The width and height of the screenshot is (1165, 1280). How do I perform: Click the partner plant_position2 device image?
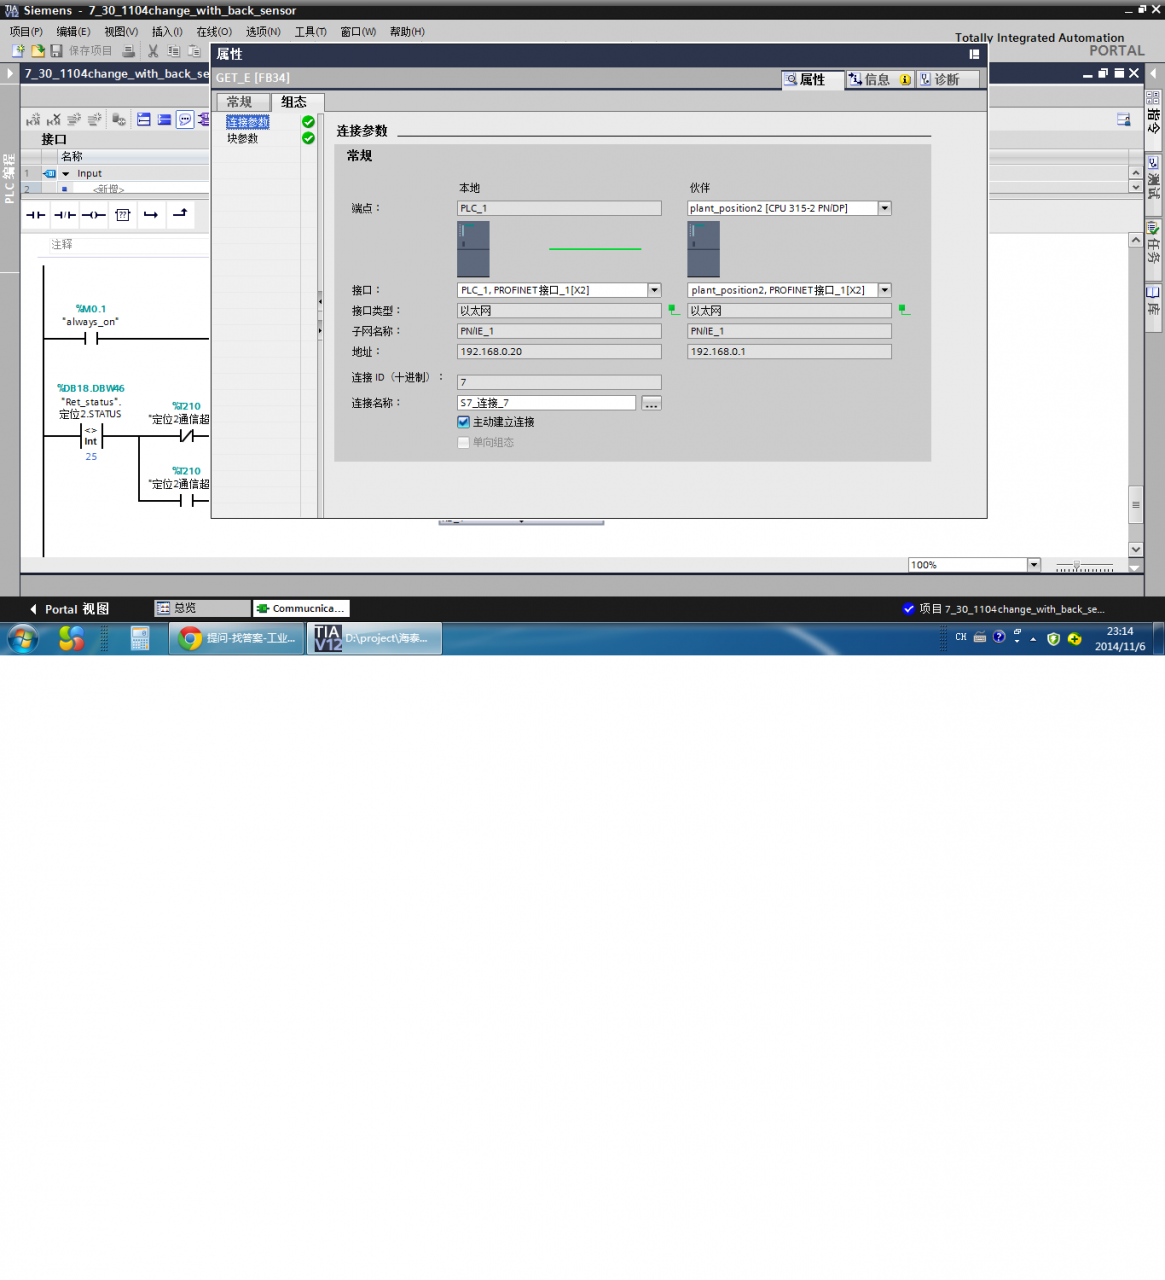pos(703,250)
